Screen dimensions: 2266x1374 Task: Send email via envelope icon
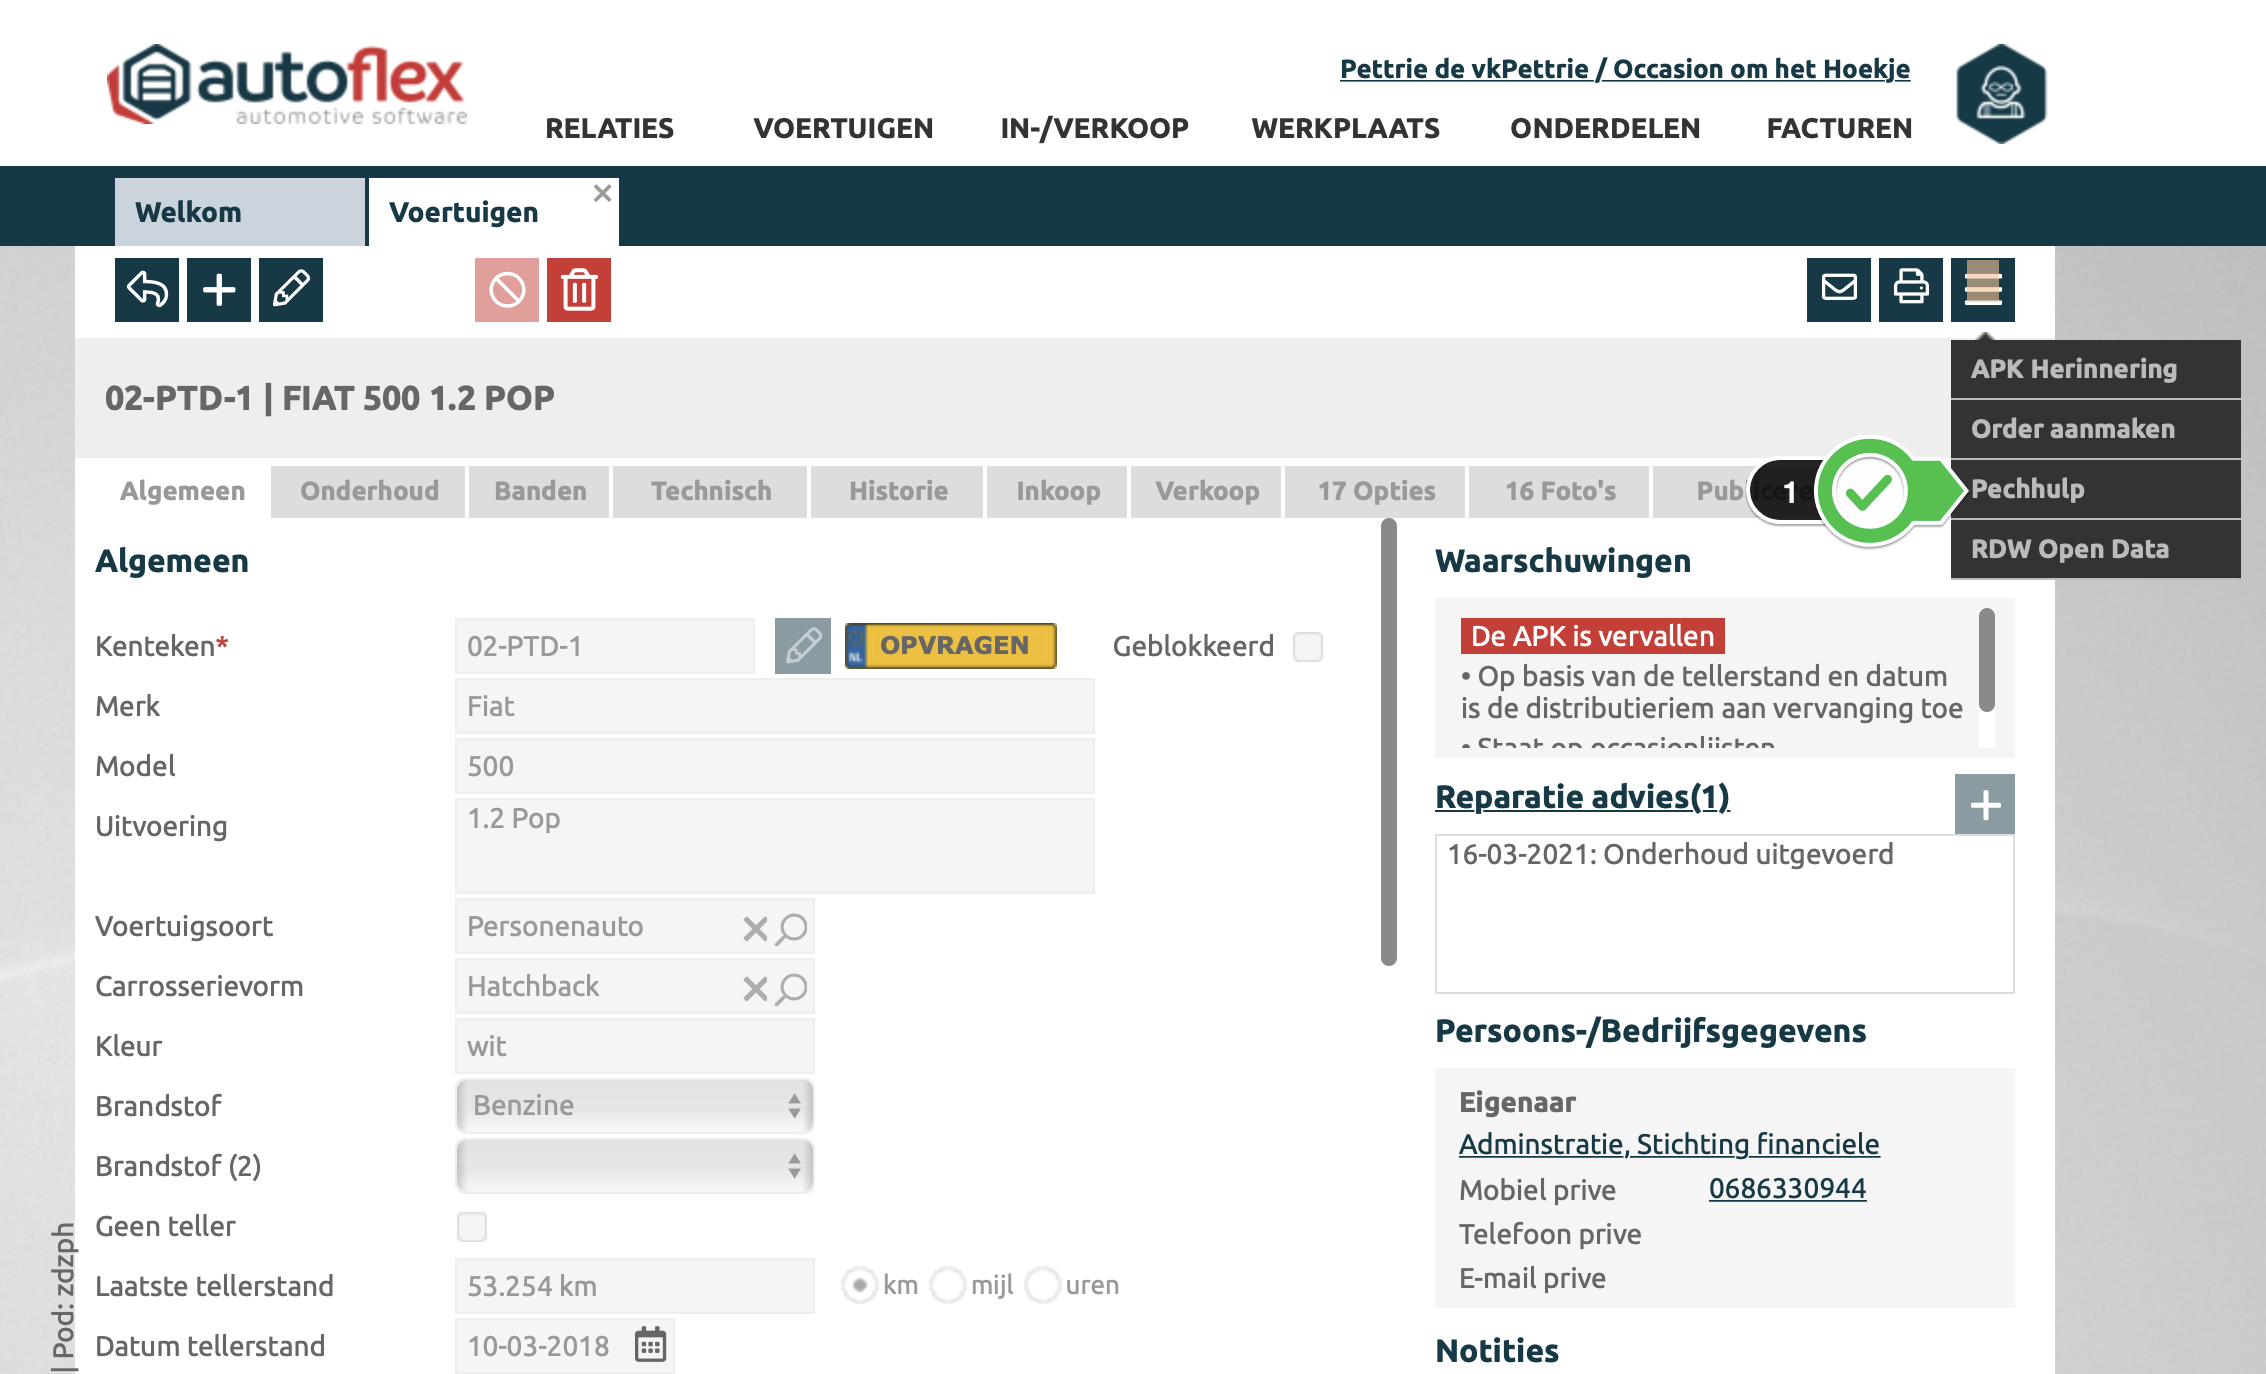click(x=1838, y=290)
